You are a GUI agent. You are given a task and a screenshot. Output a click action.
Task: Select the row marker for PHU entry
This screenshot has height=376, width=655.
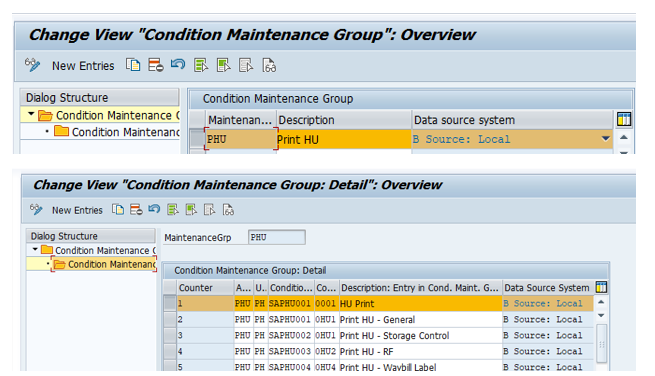(x=197, y=139)
